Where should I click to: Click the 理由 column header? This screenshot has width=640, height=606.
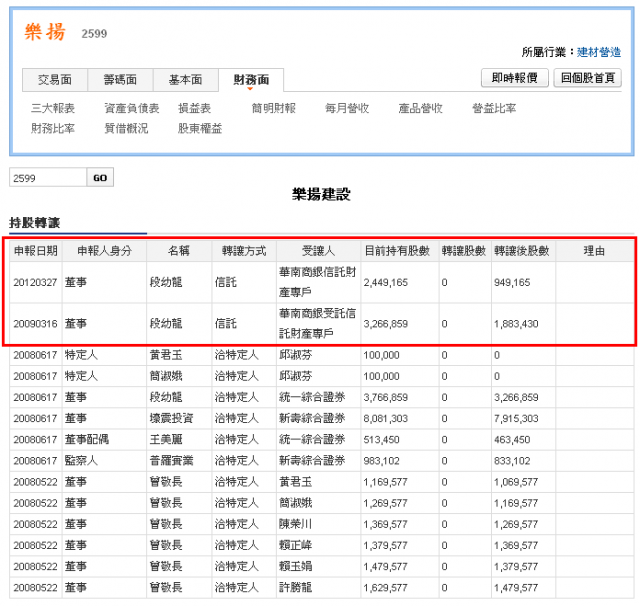(x=594, y=251)
